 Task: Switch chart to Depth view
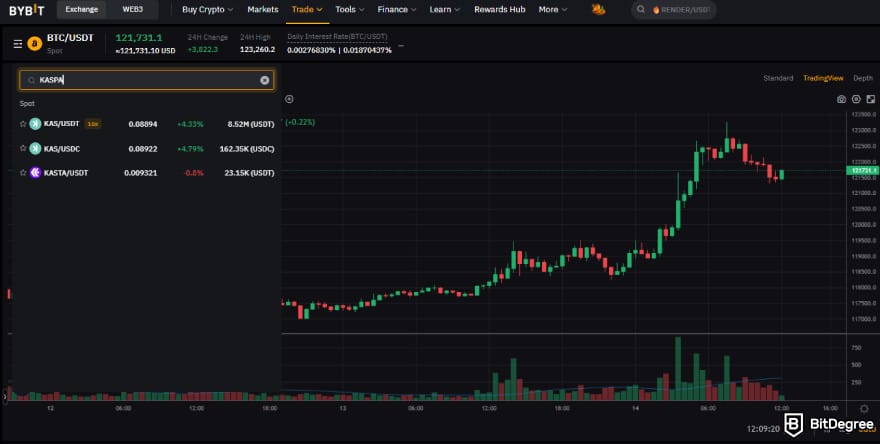tap(863, 78)
